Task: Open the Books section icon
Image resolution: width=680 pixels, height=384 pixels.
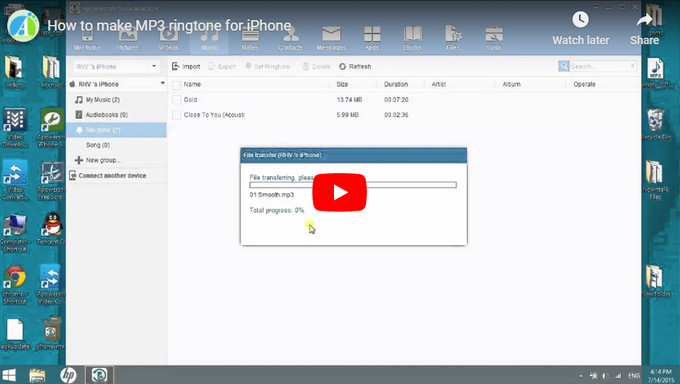Action: point(412,34)
